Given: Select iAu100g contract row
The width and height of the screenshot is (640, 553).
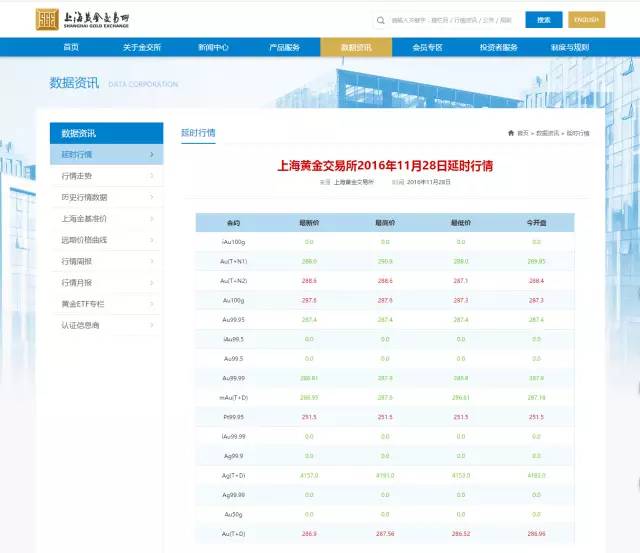Looking at the screenshot, I should point(385,242).
